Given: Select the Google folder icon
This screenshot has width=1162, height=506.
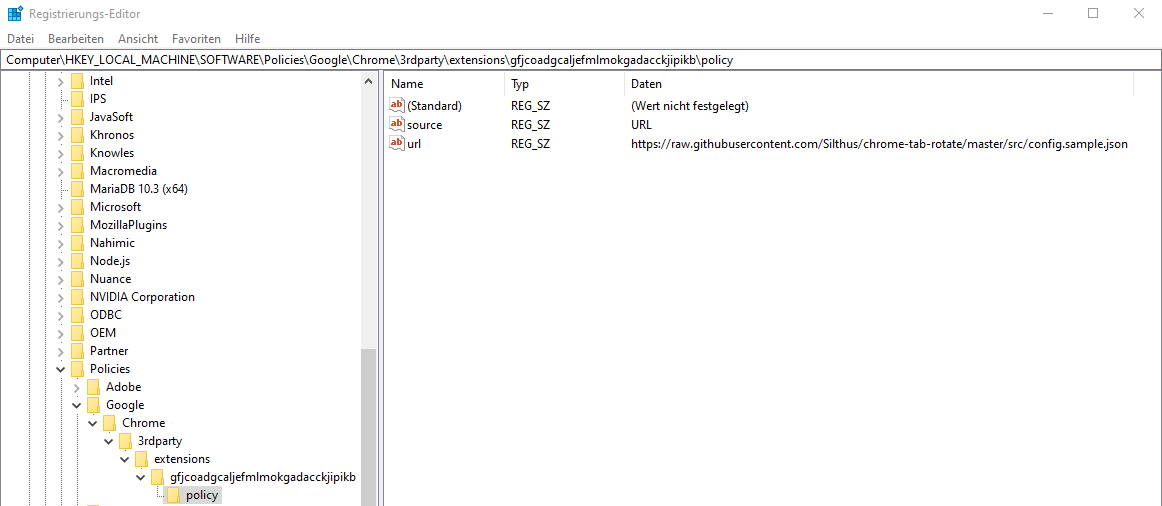Looking at the screenshot, I should pos(93,405).
